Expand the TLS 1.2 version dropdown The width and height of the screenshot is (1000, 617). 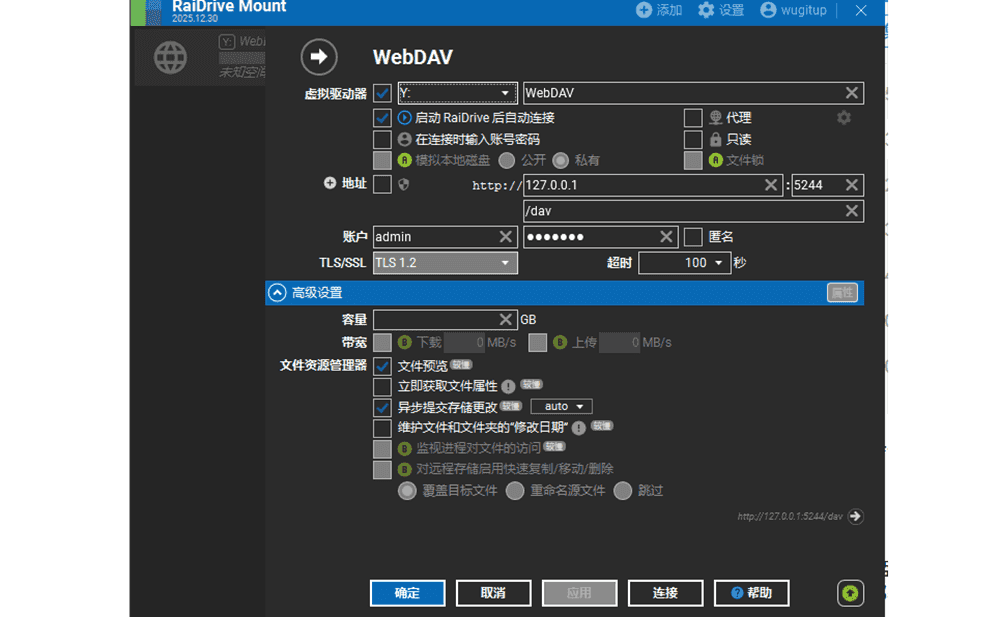(x=445, y=263)
